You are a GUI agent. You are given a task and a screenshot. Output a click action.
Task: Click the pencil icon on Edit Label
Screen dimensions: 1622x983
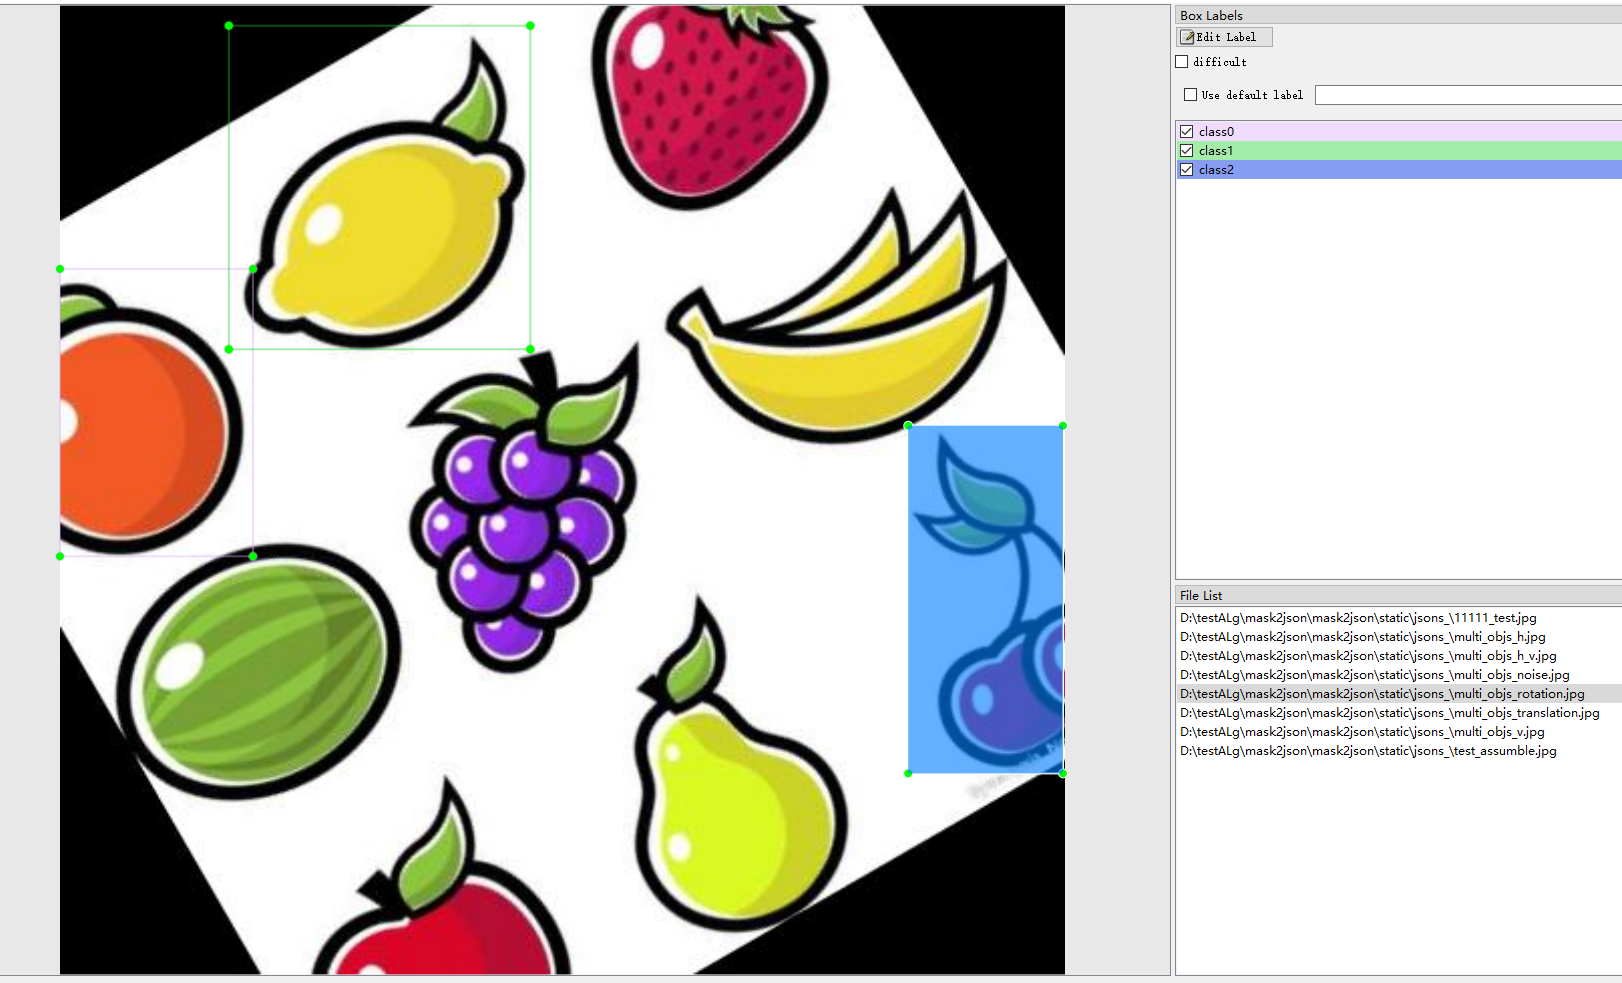(x=1188, y=37)
